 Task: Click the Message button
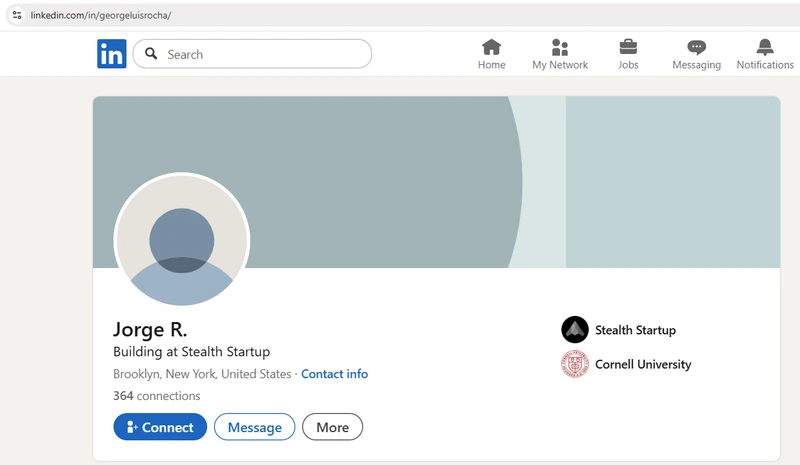[x=254, y=427]
